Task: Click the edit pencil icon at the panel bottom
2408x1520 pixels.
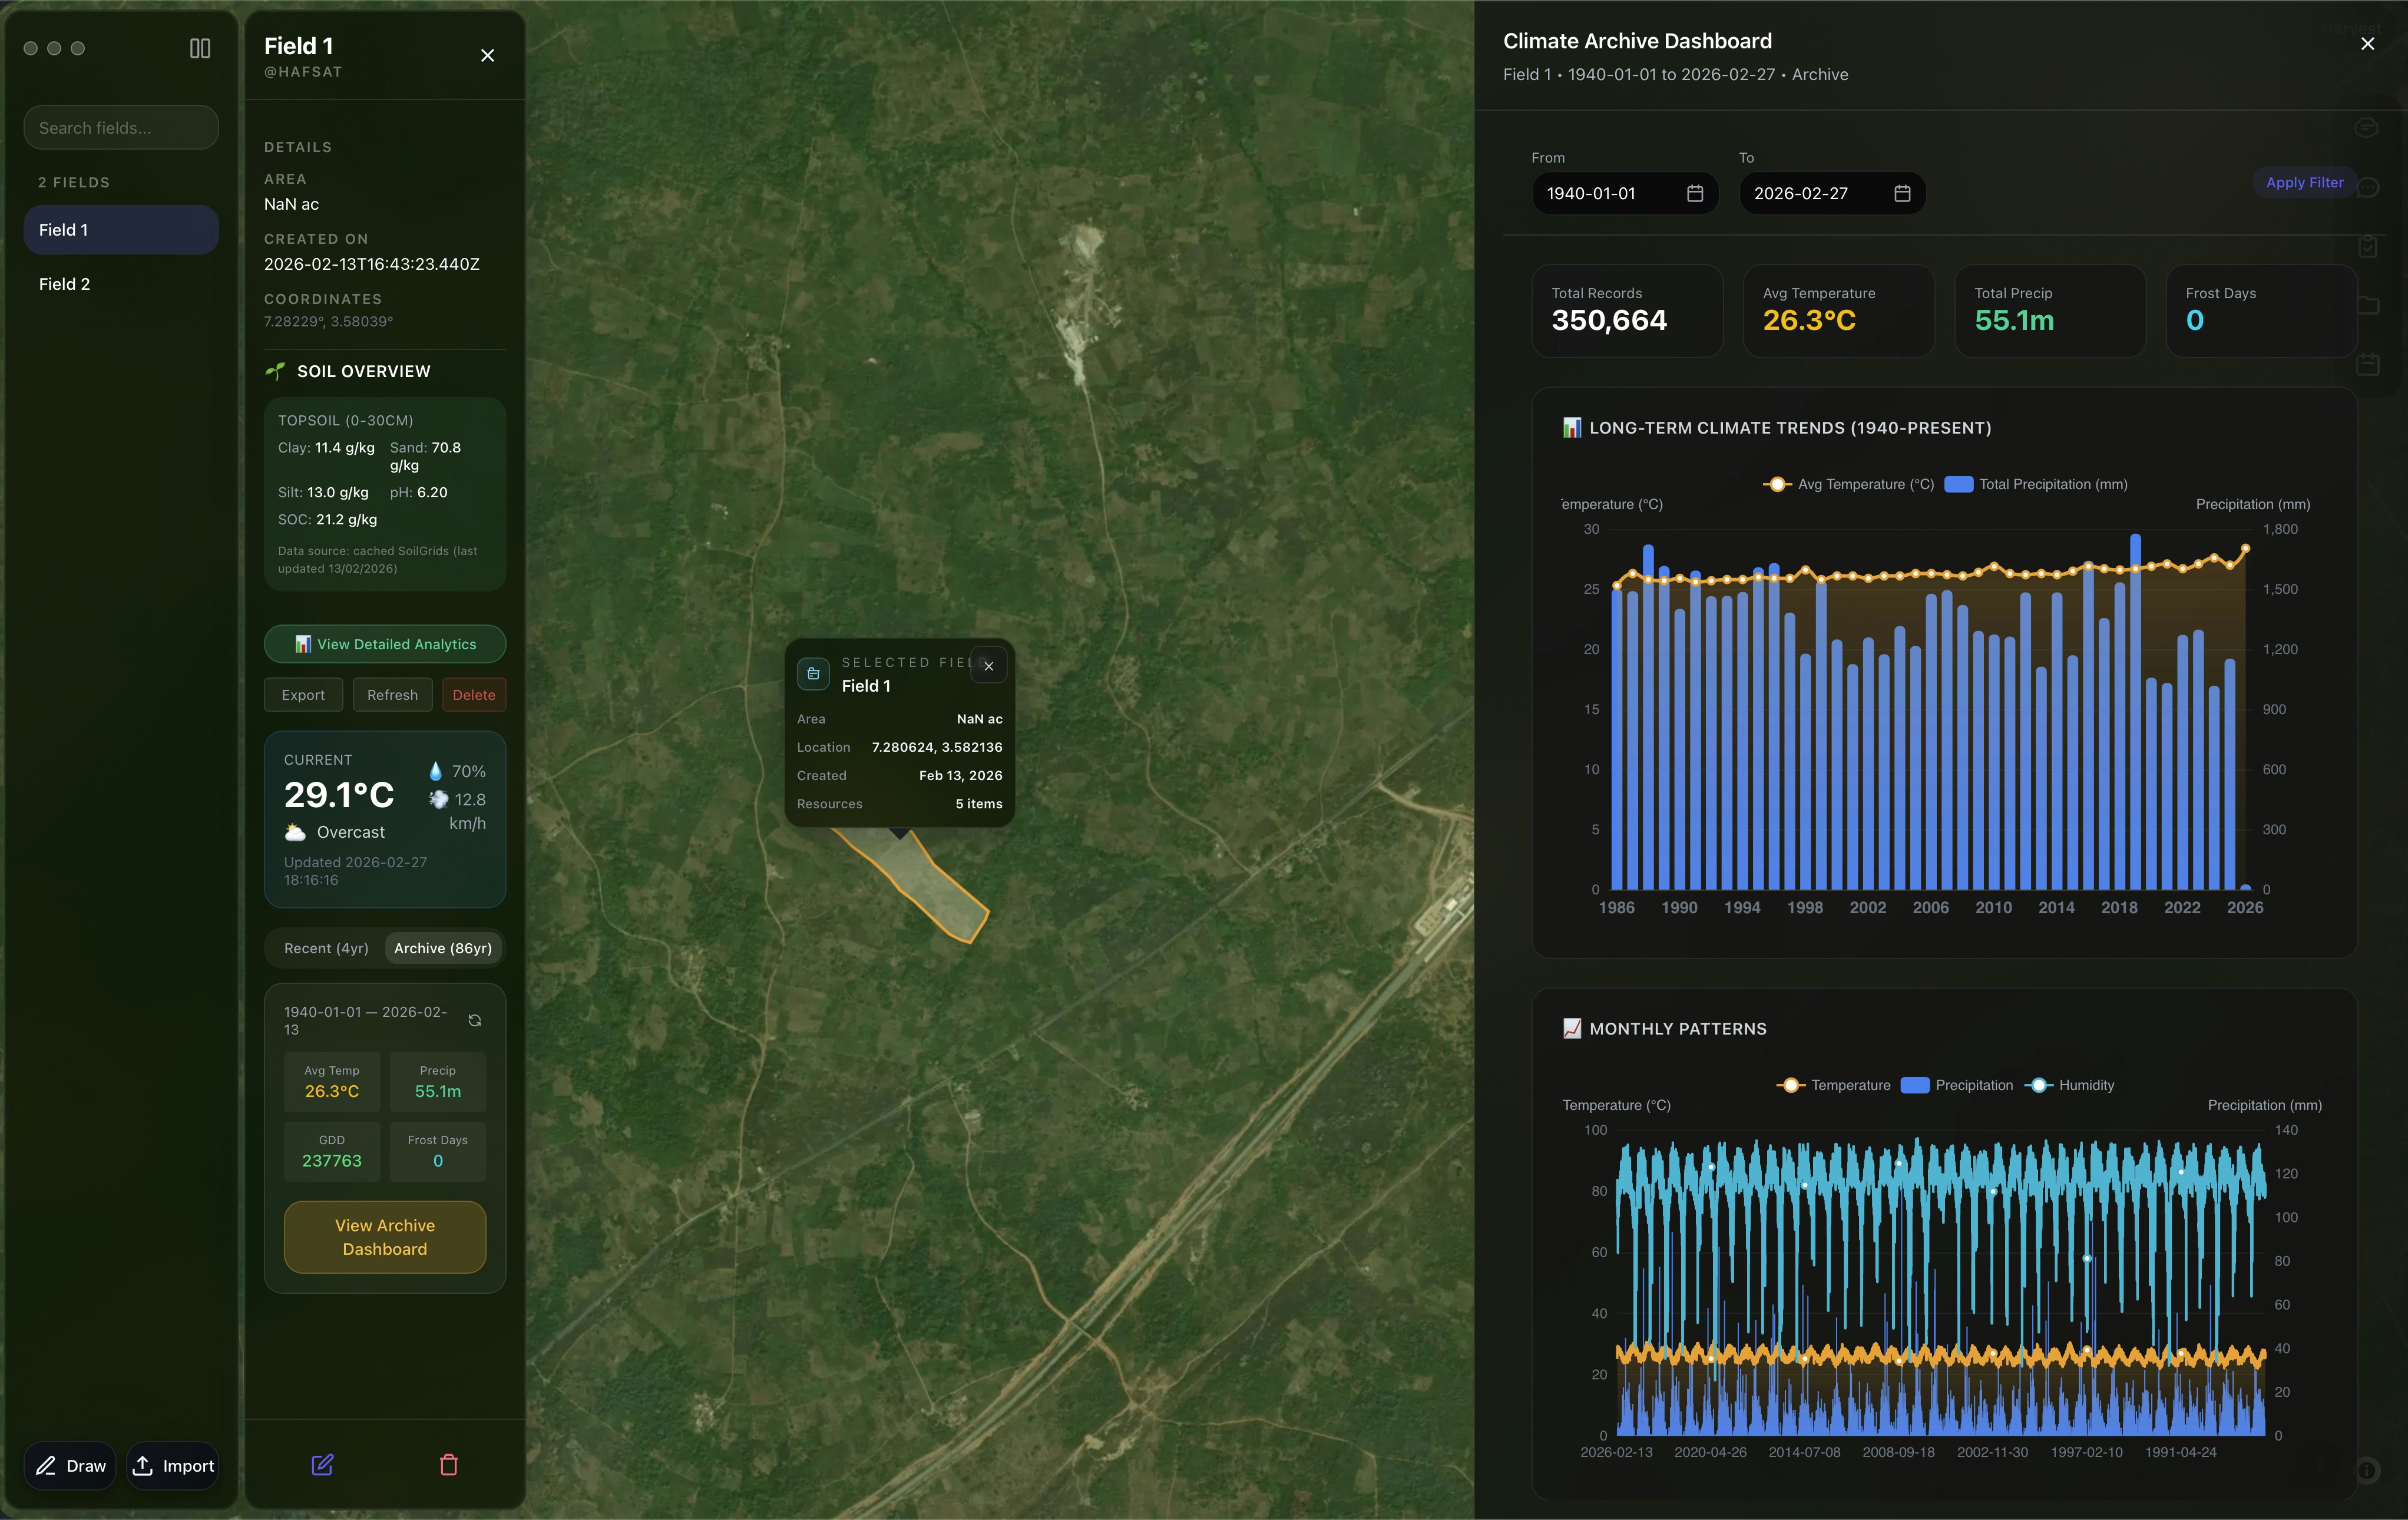Action: (x=322, y=1465)
